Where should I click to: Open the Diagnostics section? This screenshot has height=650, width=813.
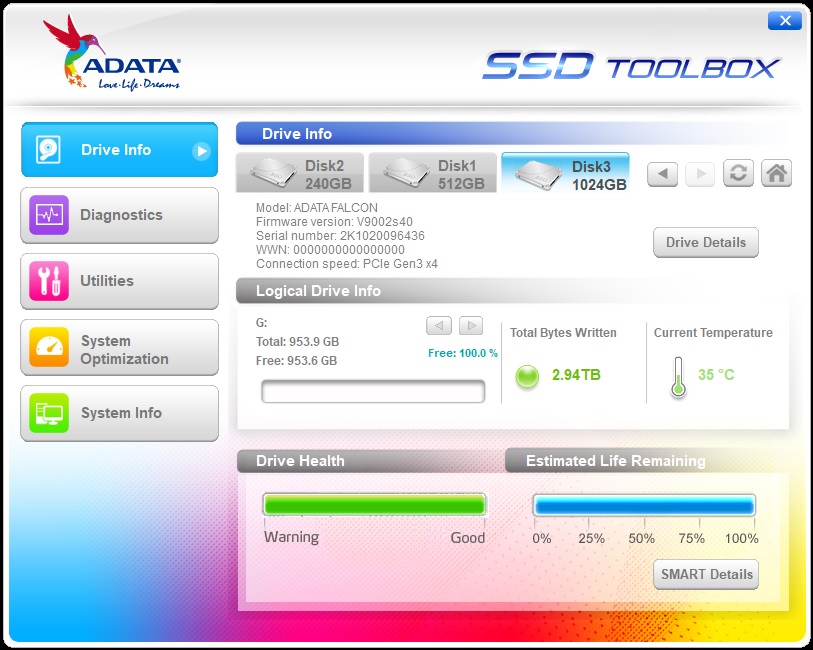pos(119,215)
